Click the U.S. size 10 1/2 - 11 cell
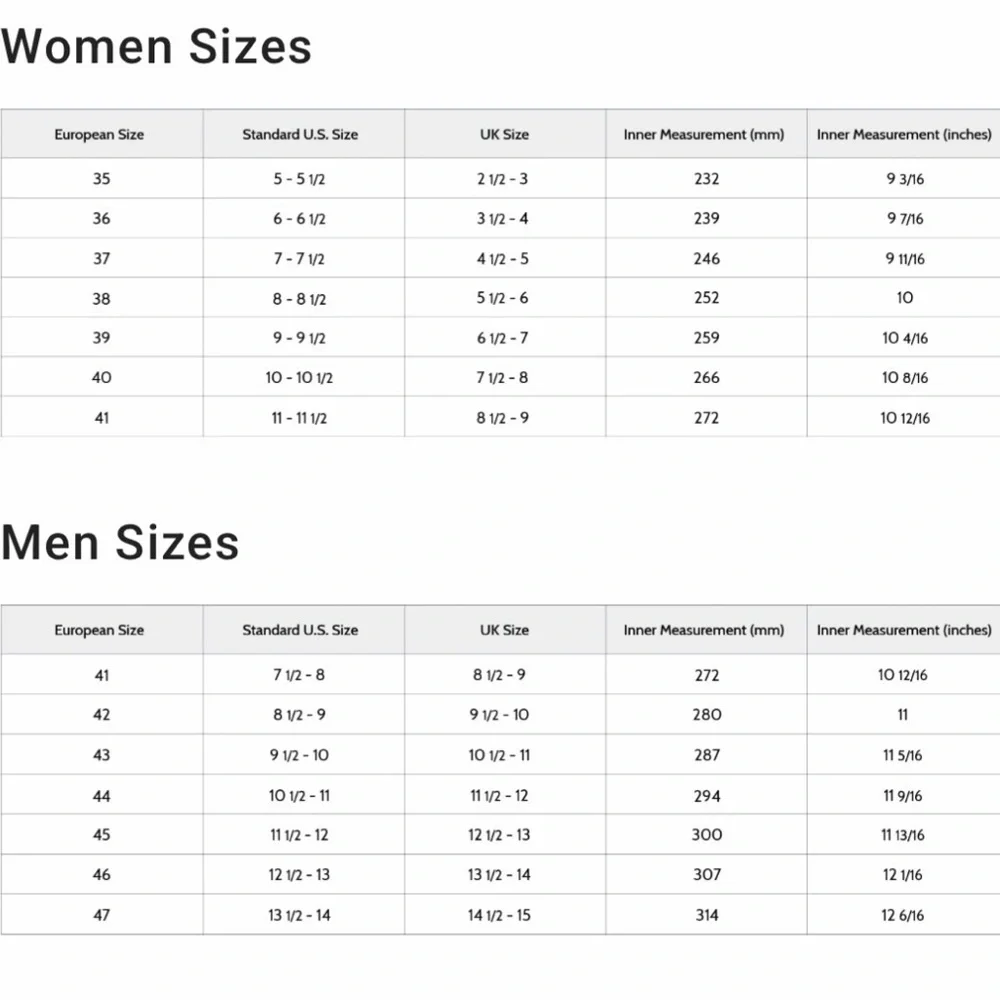 pyautogui.click(x=300, y=796)
